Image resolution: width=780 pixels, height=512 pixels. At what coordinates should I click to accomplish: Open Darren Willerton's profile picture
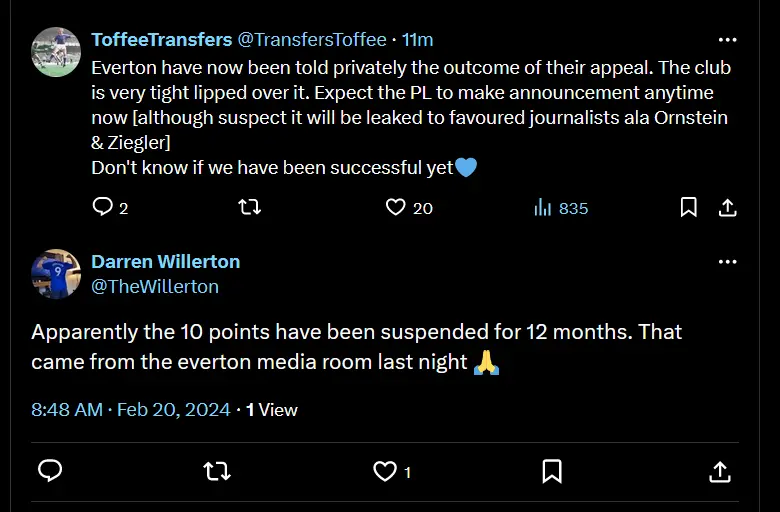(x=56, y=274)
